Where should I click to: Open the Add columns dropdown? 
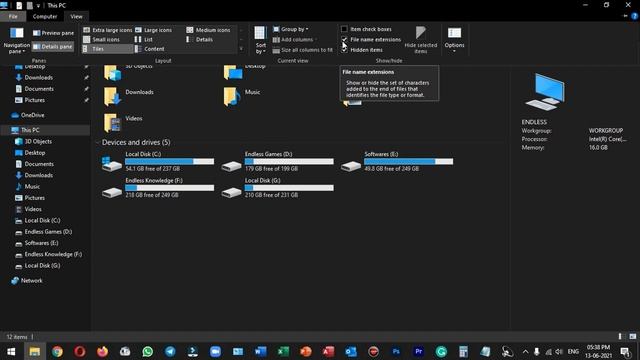pos(295,40)
